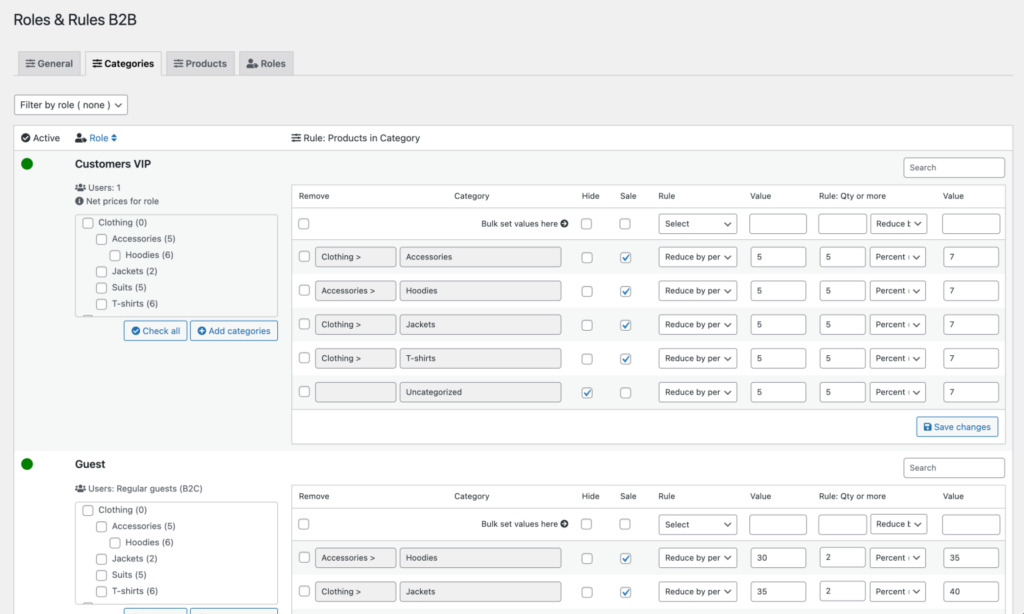Open the Rule dropdown in the Uncategorized row
1024x614 pixels.
pyautogui.click(x=697, y=393)
